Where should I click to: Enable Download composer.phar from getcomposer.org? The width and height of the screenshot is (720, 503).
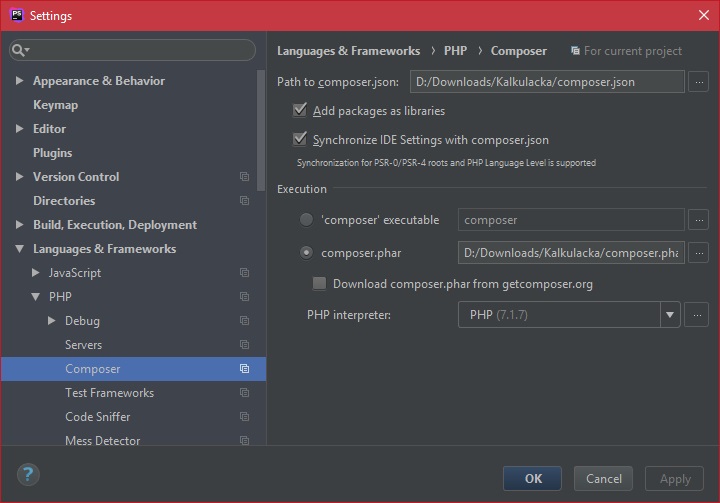[x=319, y=283]
